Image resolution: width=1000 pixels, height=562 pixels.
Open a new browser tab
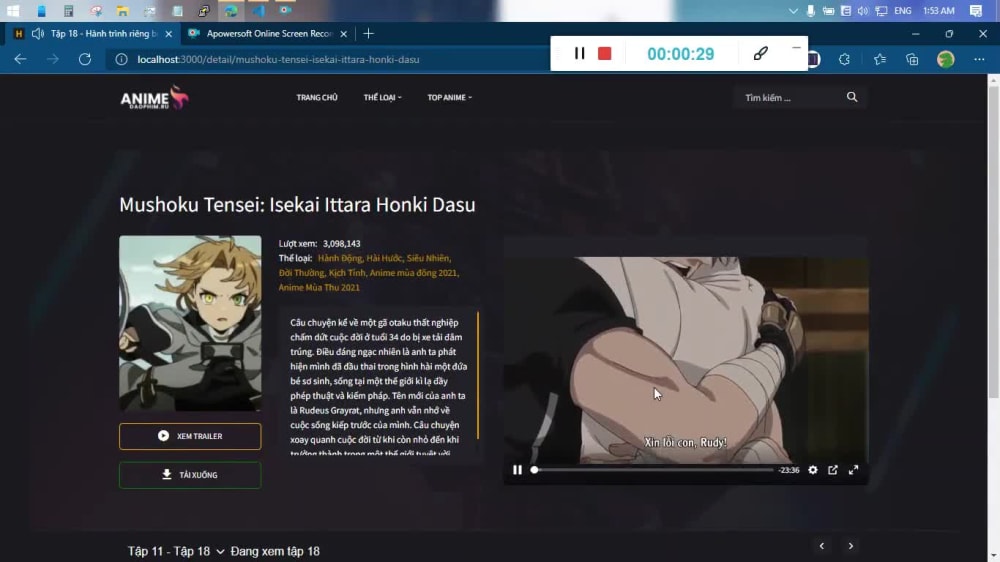(x=369, y=34)
